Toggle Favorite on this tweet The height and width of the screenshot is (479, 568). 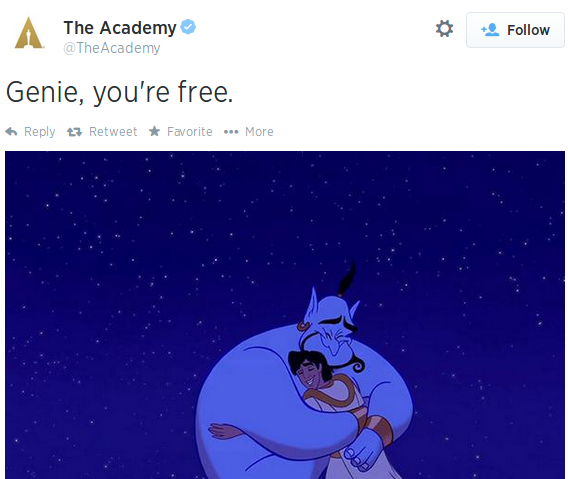pos(181,132)
